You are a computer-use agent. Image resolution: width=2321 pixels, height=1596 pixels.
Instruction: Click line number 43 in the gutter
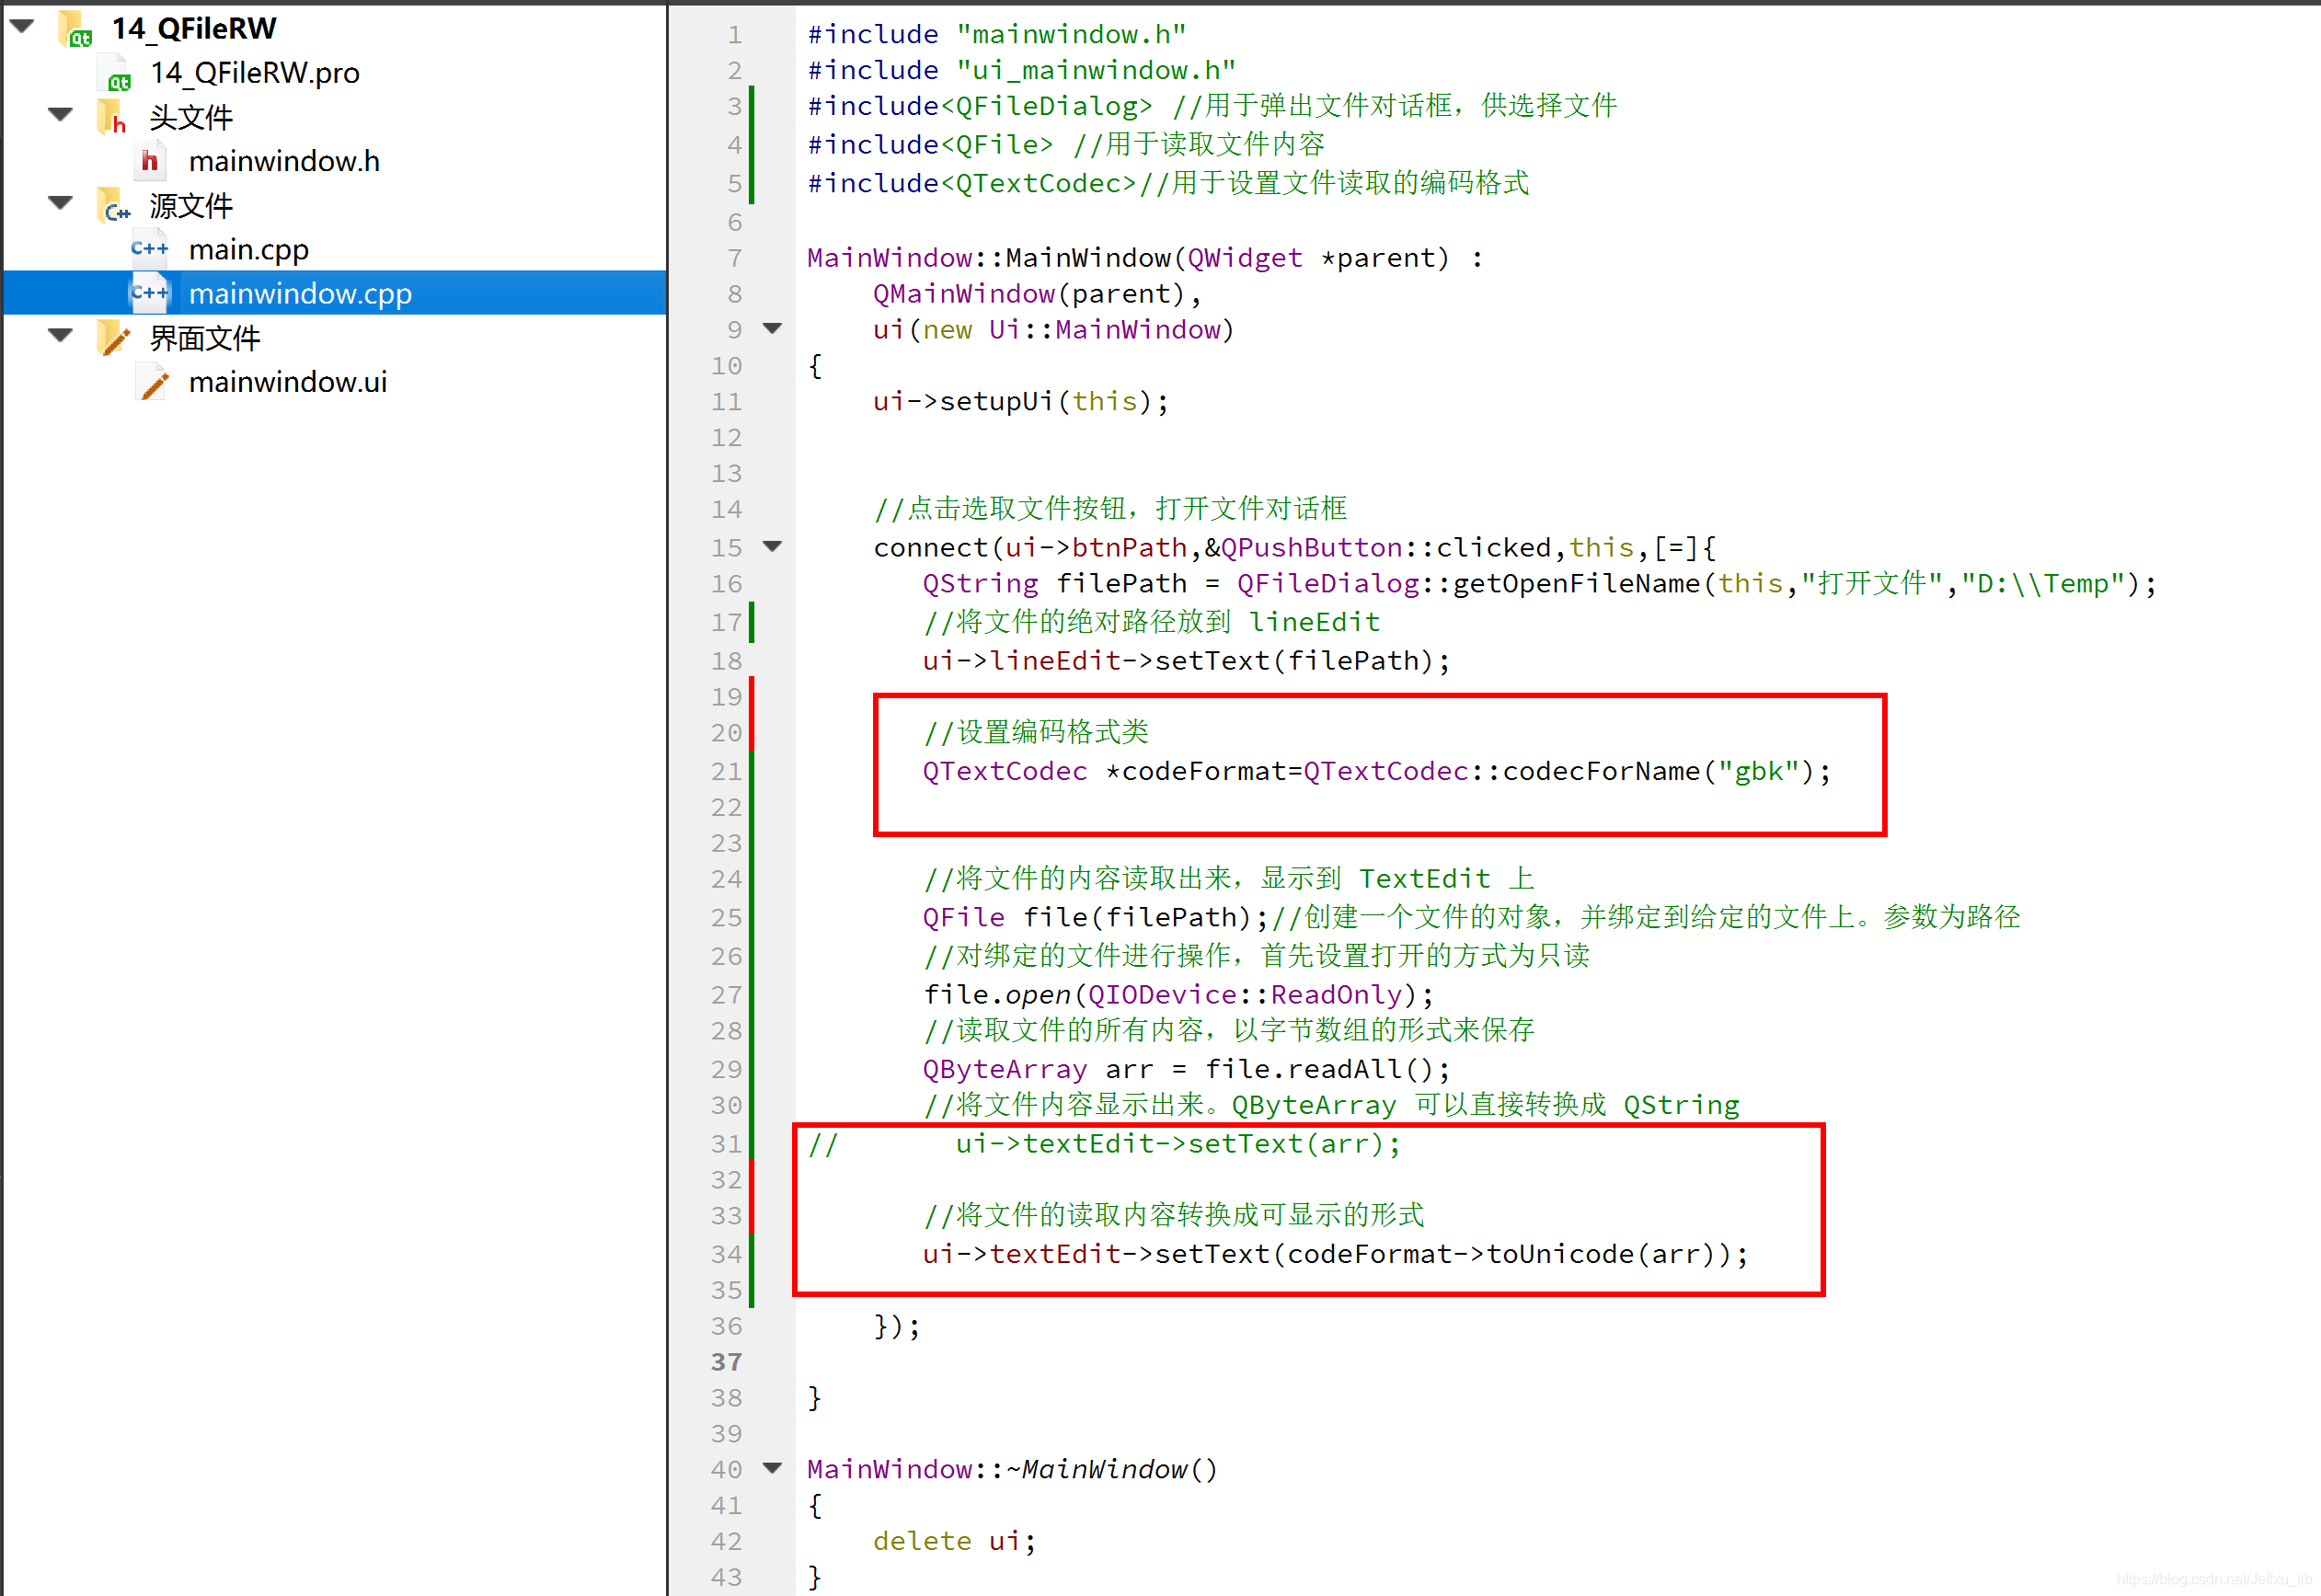tap(727, 1577)
